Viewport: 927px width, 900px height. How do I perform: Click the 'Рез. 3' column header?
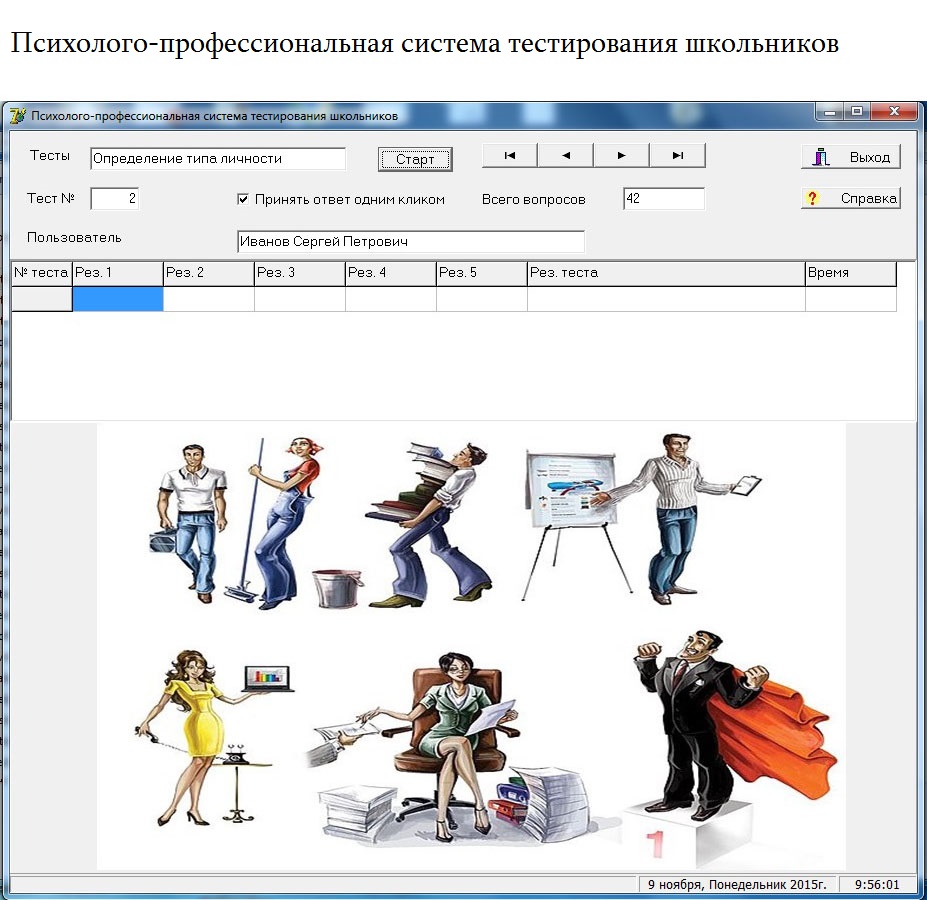click(x=300, y=273)
